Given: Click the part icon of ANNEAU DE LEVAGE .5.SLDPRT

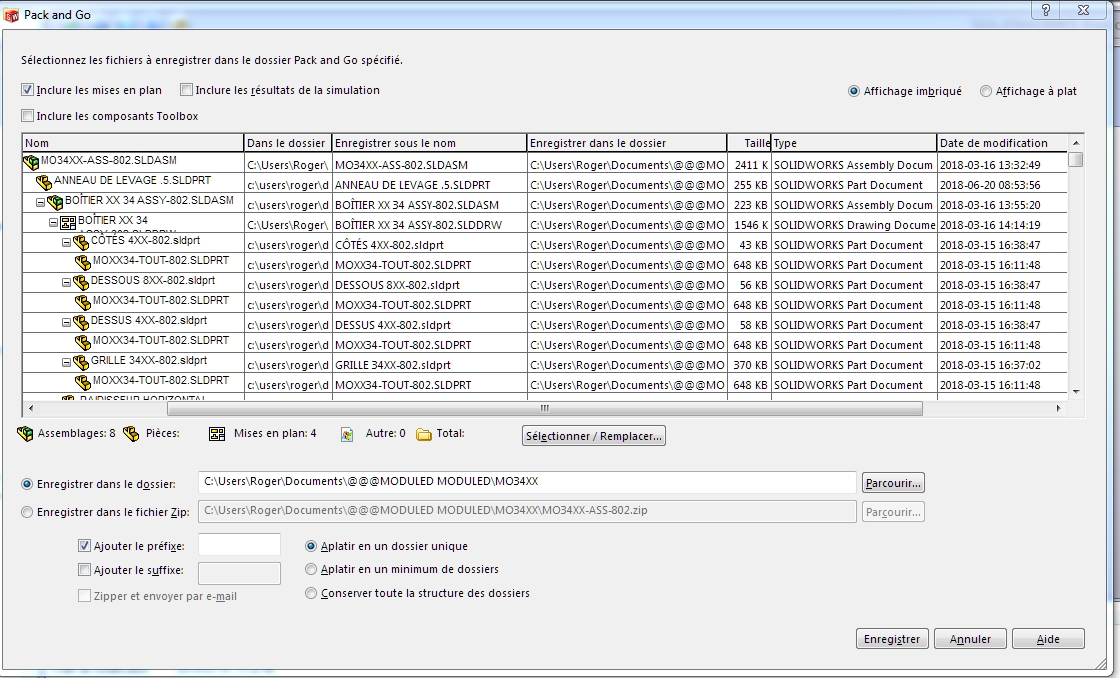Looking at the screenshot, I should (x=44, y=183).
